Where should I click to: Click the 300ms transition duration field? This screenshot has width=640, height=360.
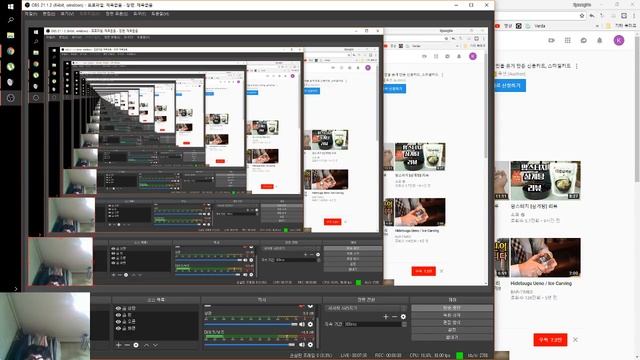(x=373, y=324)
